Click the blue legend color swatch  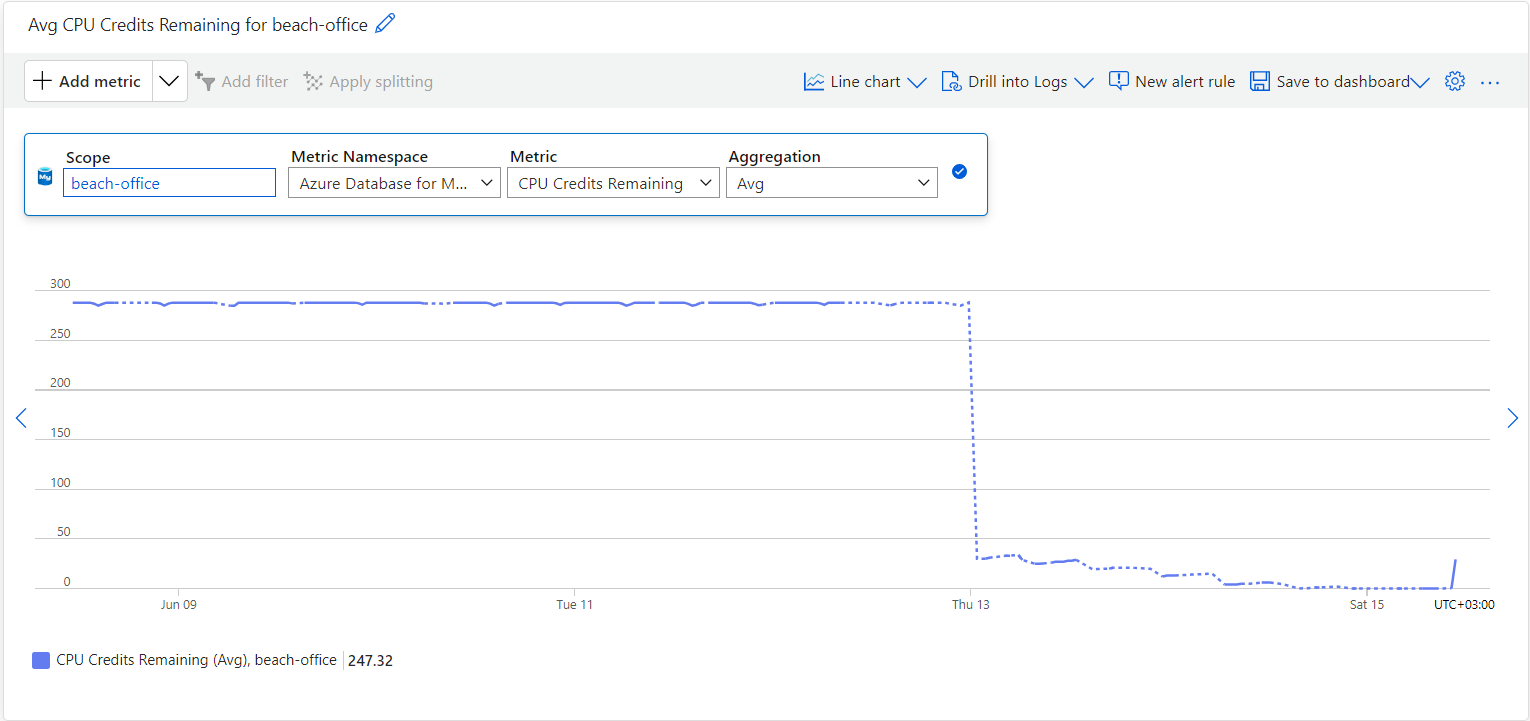[40, 660]
